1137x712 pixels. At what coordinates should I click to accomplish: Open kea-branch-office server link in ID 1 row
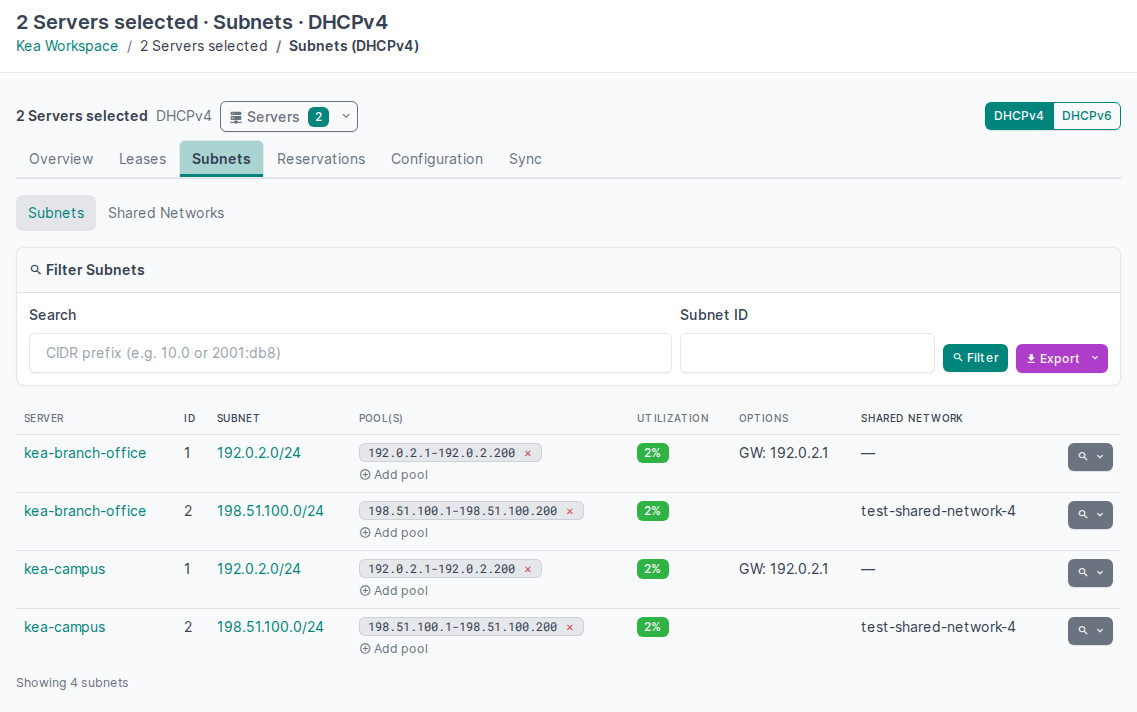[85, 453]
